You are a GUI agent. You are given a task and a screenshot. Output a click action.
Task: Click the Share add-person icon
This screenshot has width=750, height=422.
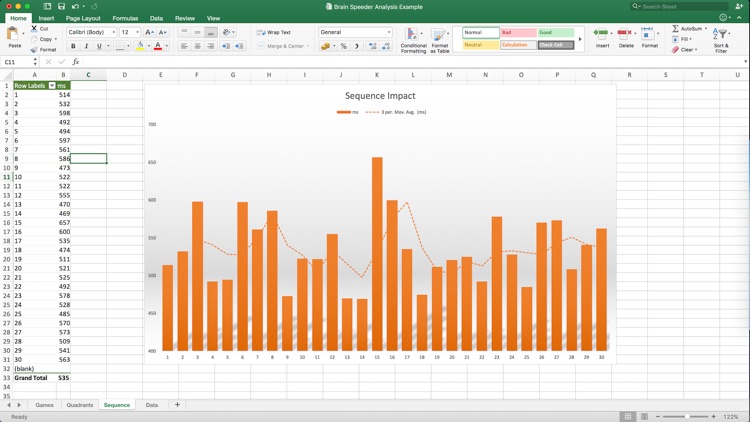[x=739, y=6]
